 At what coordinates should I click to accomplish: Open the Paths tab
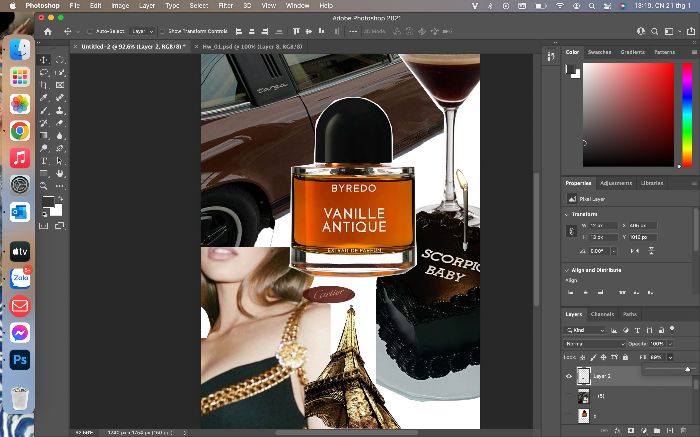630,314
